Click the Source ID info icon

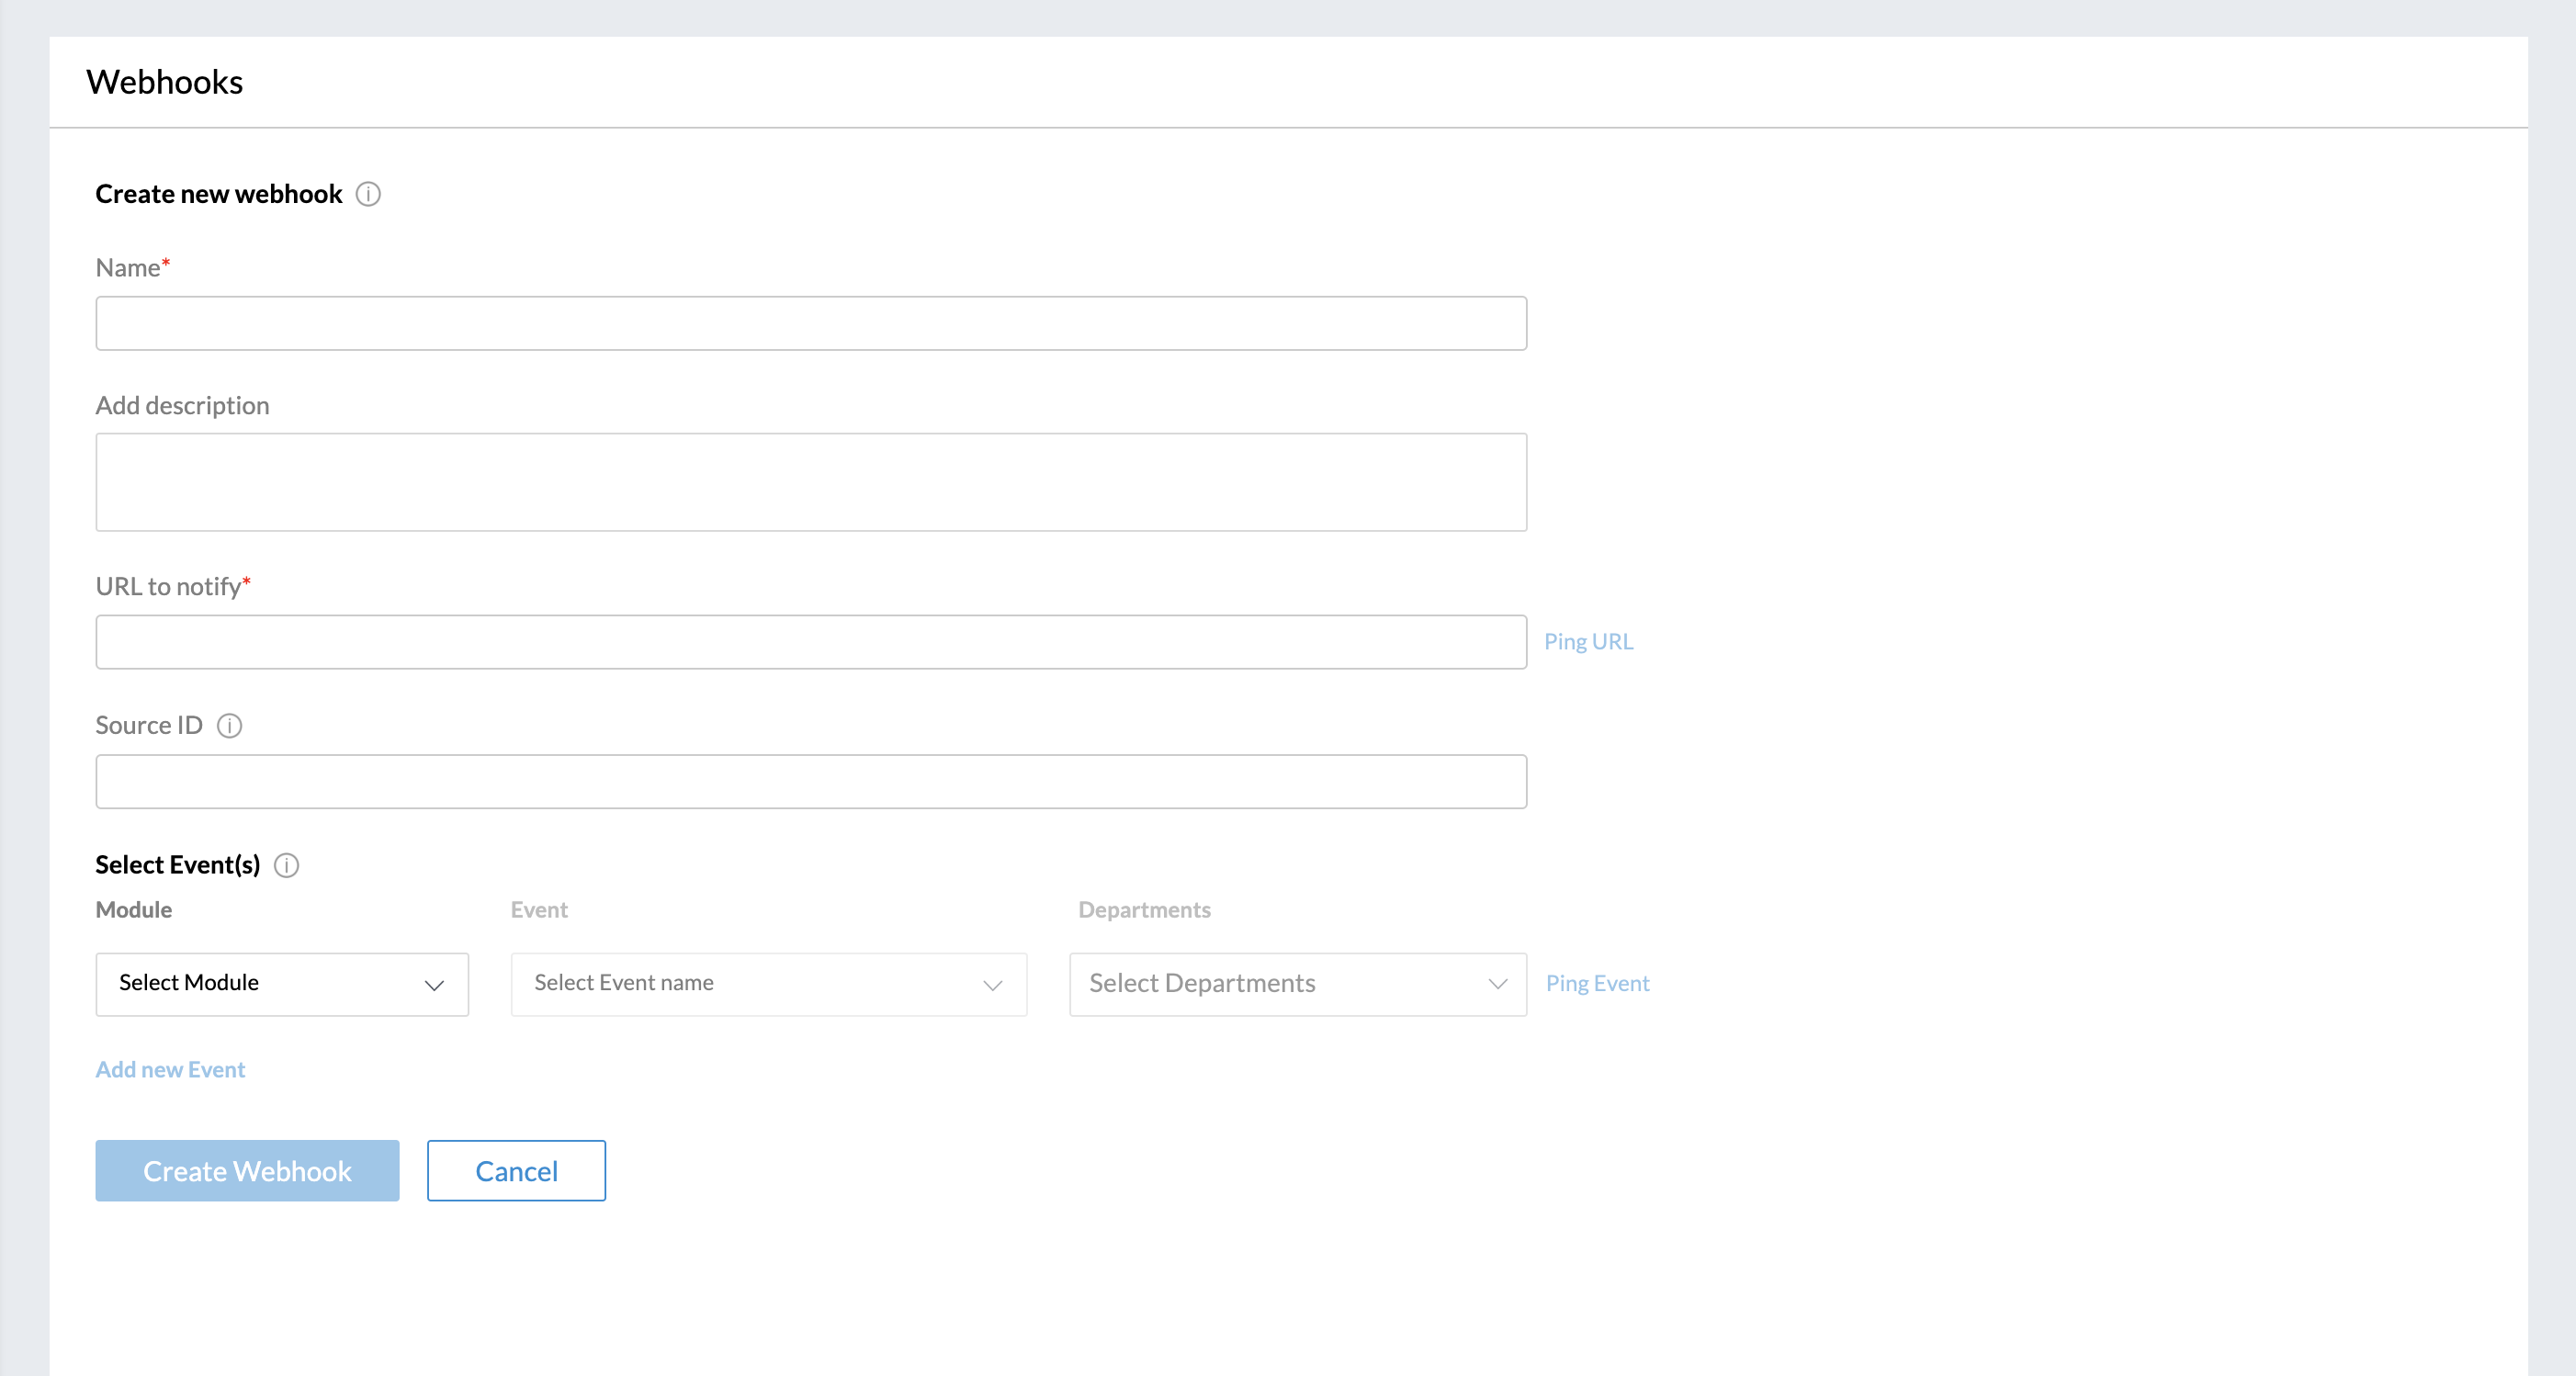[x=229, y=725]
